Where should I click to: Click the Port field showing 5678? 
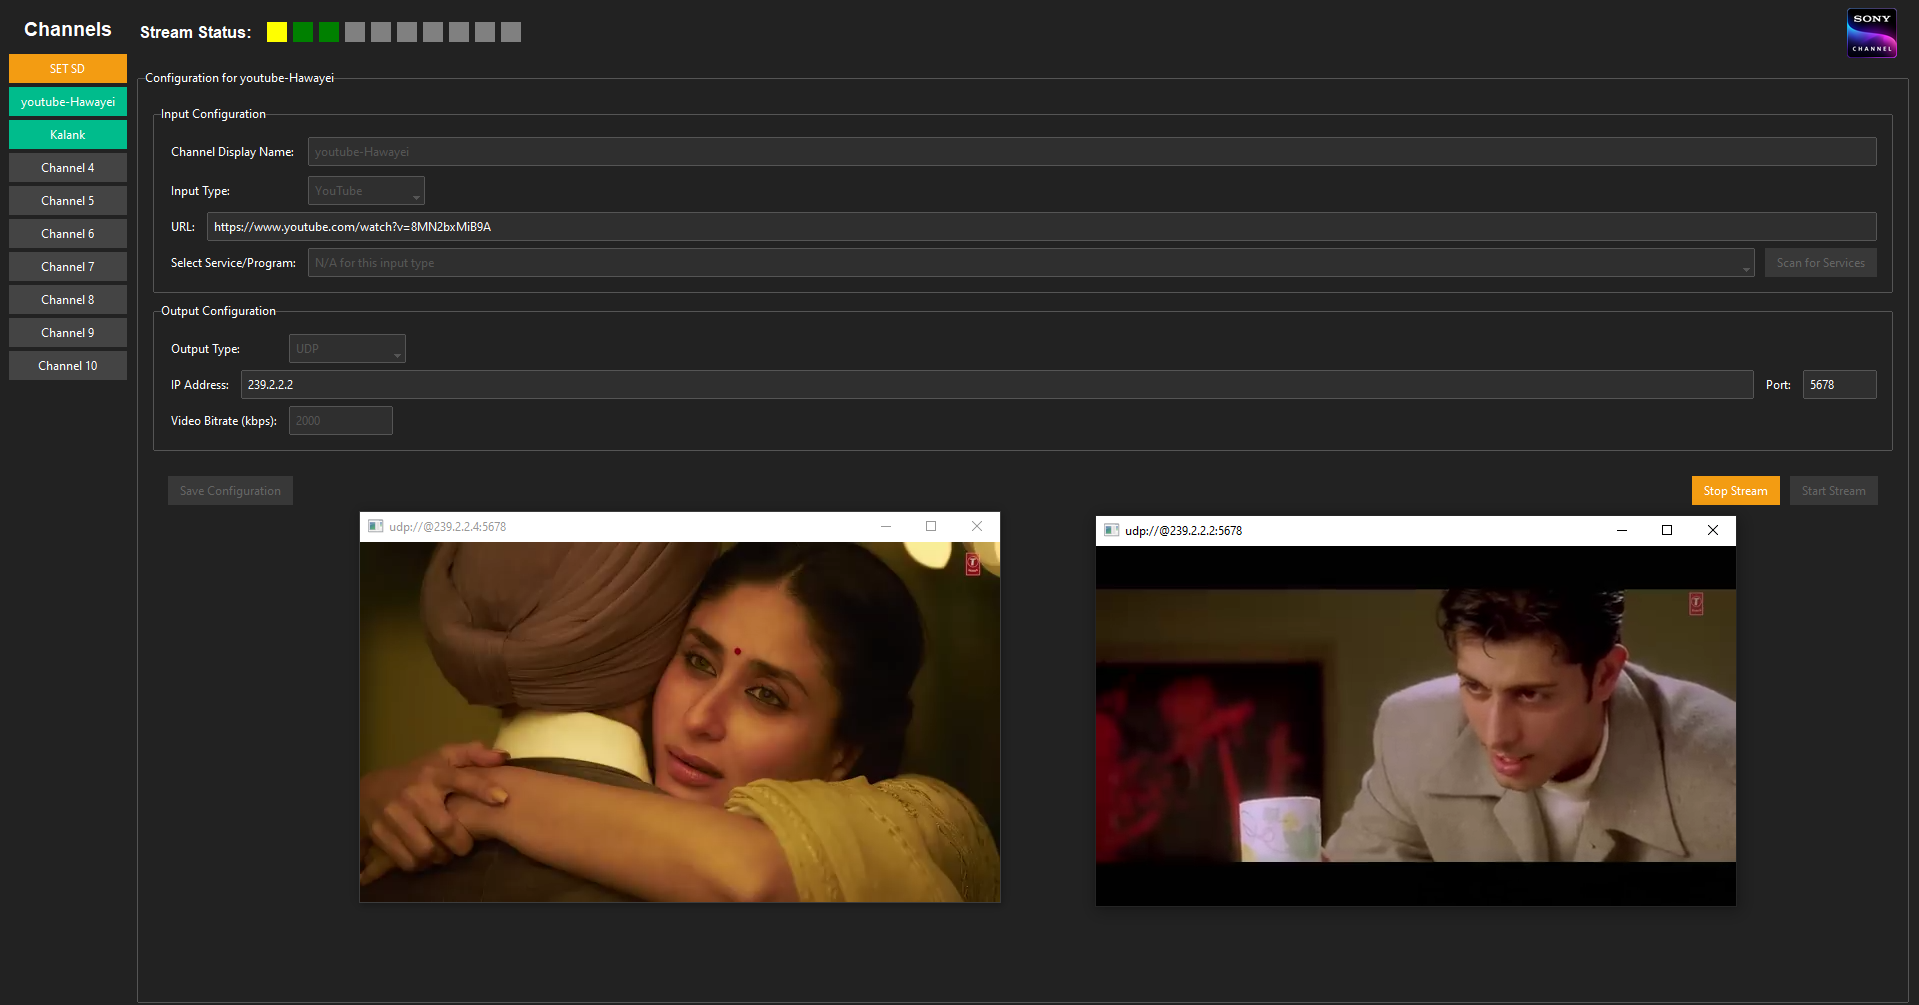click(x=1839, y=384)
